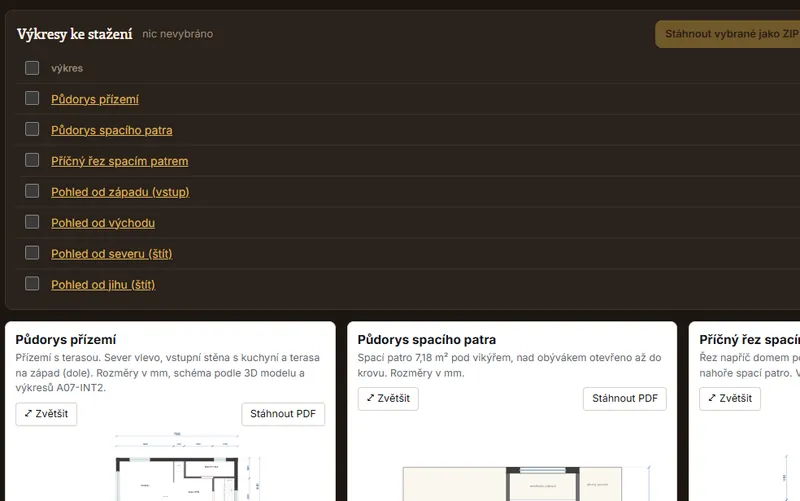Mark the Pohled od jihu (štít) checkbox
Screen dimensions: 800x501
tap(32, 284)
